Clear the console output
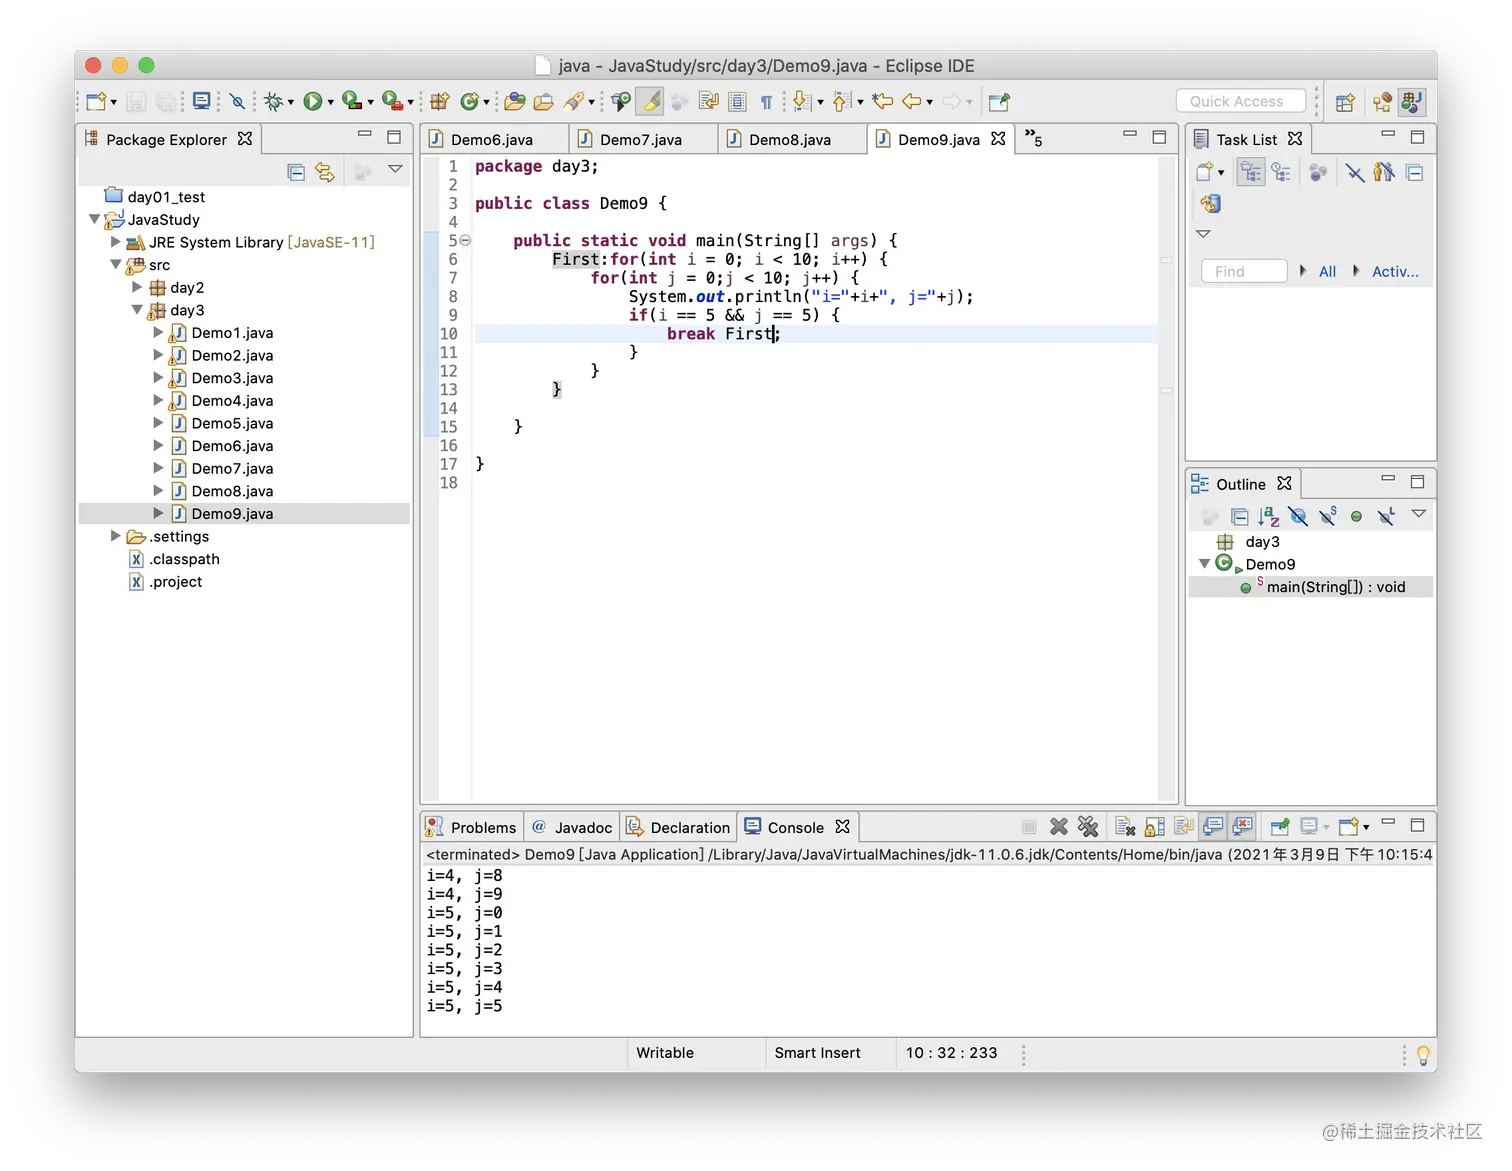Image resolution: width=1512 pixels, height=1171 pixels. click(x=1125, y=827)
